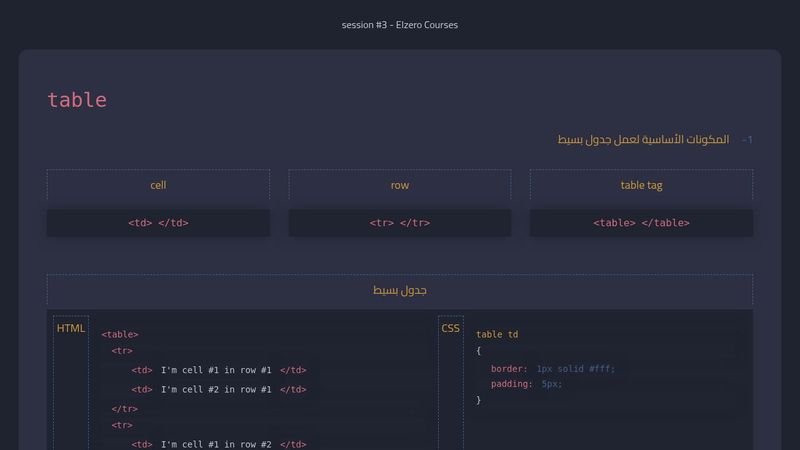Click the "<tr> </tr>" code snippet box
Viewport: 800px width, 450px height.
point(399,223)
